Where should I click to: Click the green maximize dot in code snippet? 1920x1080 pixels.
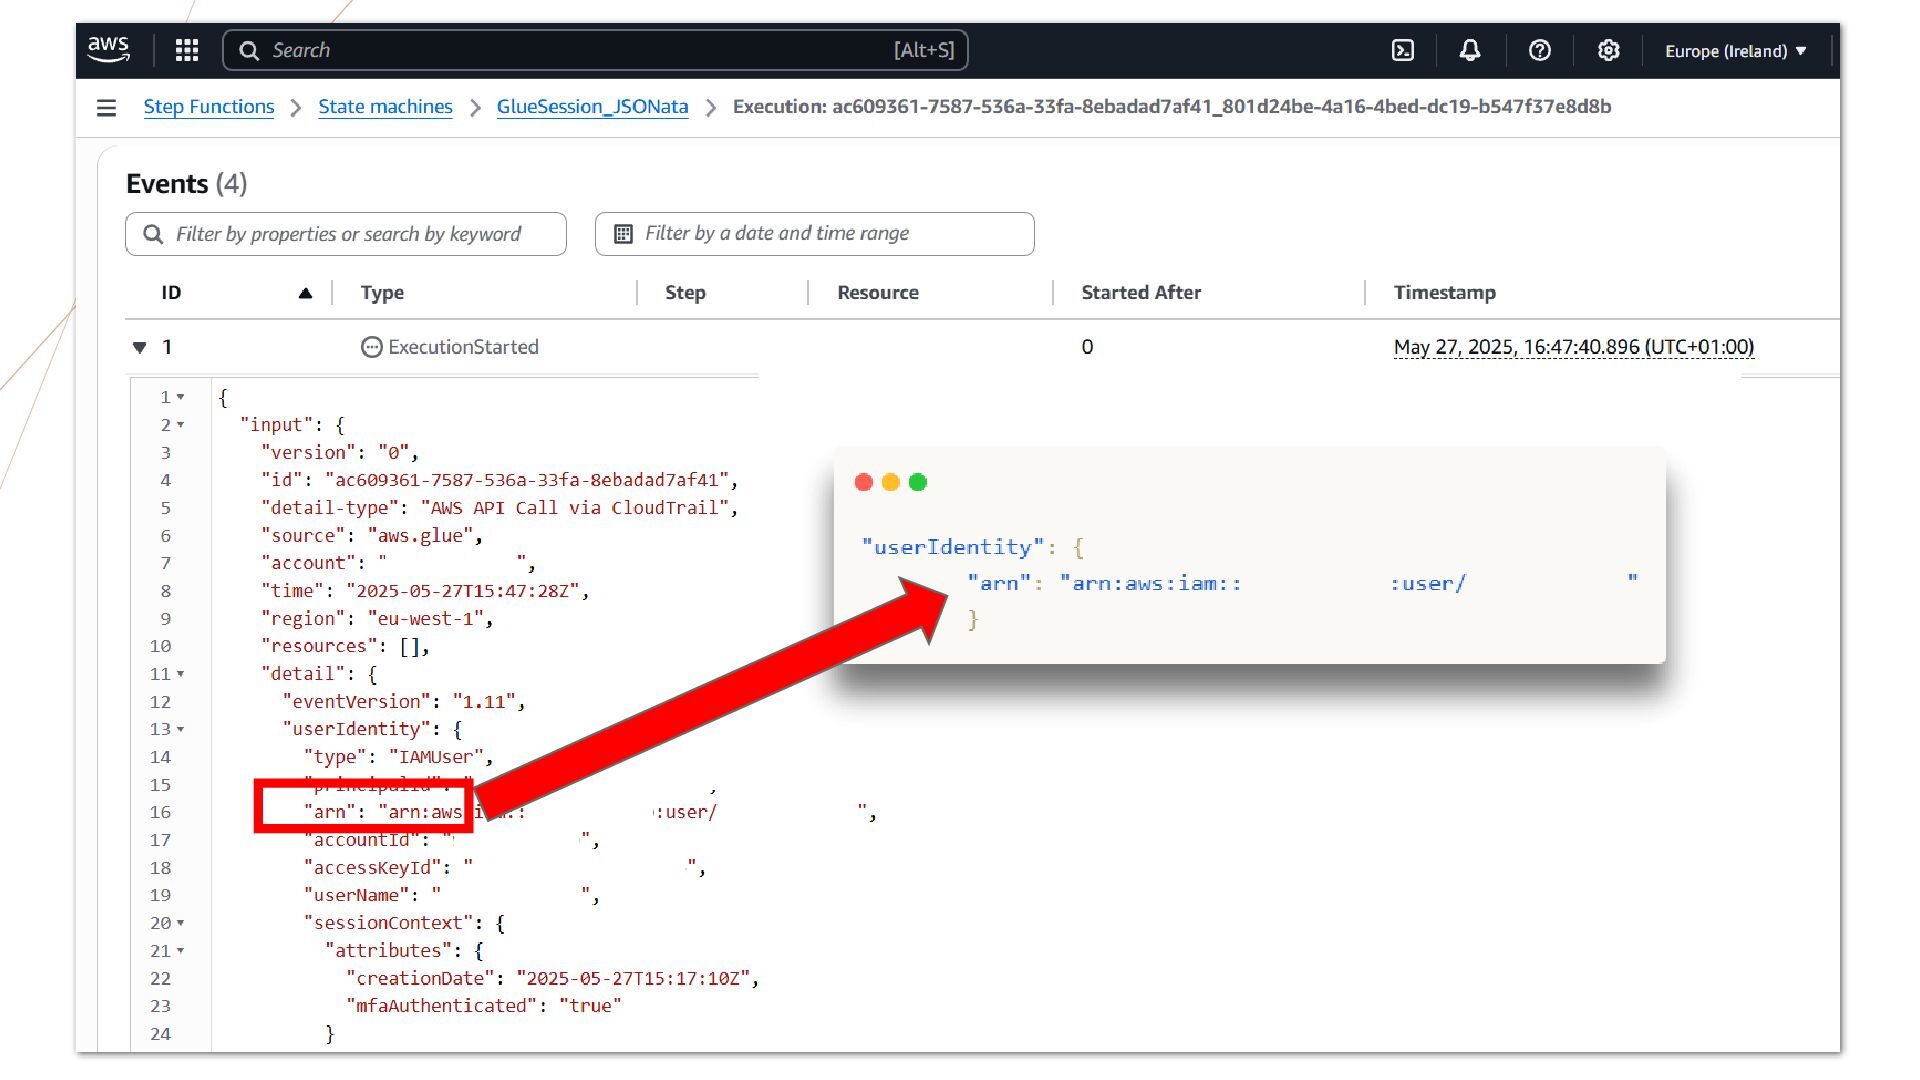(918, 482)
